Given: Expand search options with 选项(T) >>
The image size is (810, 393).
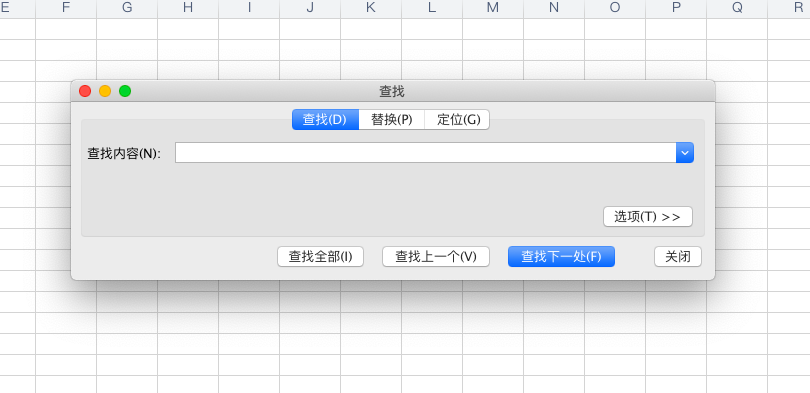Looking at the screenshot, I should (x=648, y=217).
